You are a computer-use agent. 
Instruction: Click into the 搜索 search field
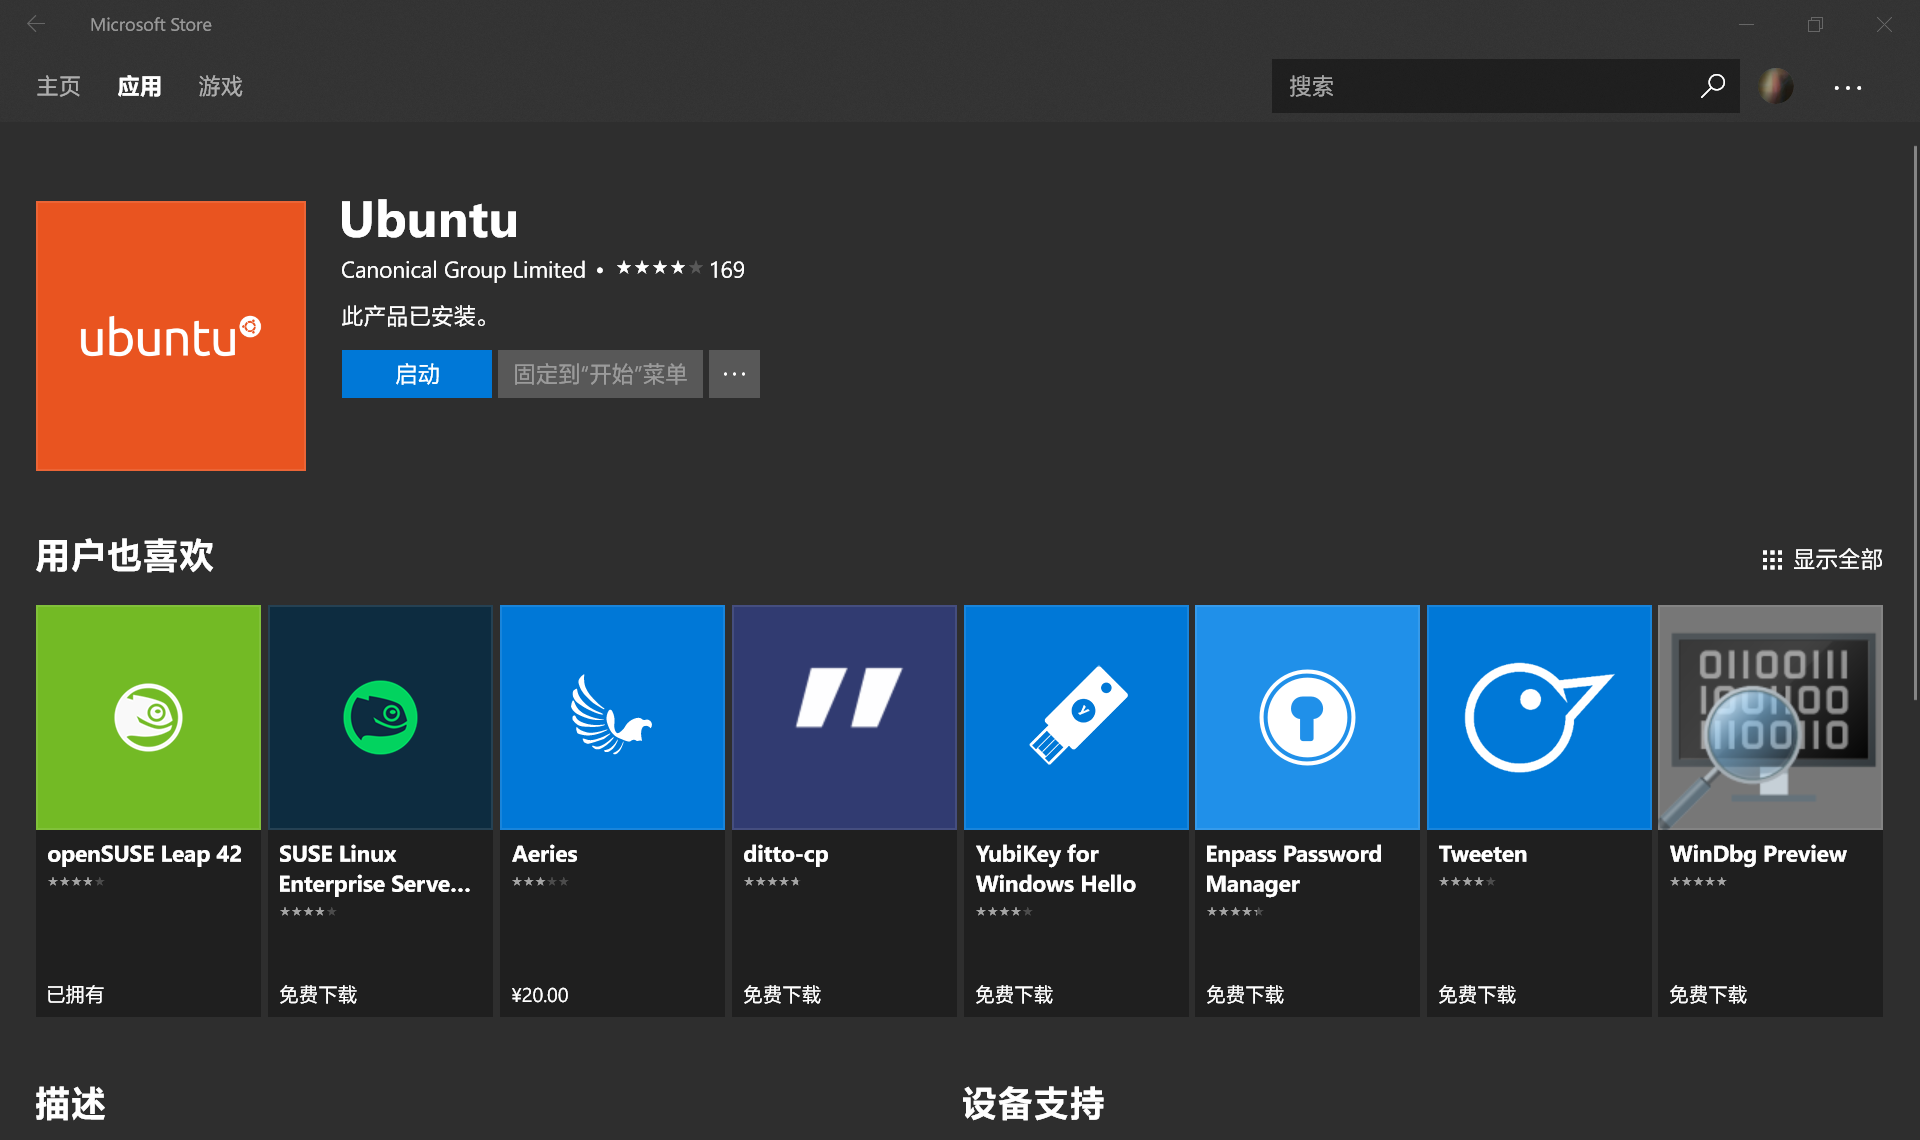tap(1480, 86)
